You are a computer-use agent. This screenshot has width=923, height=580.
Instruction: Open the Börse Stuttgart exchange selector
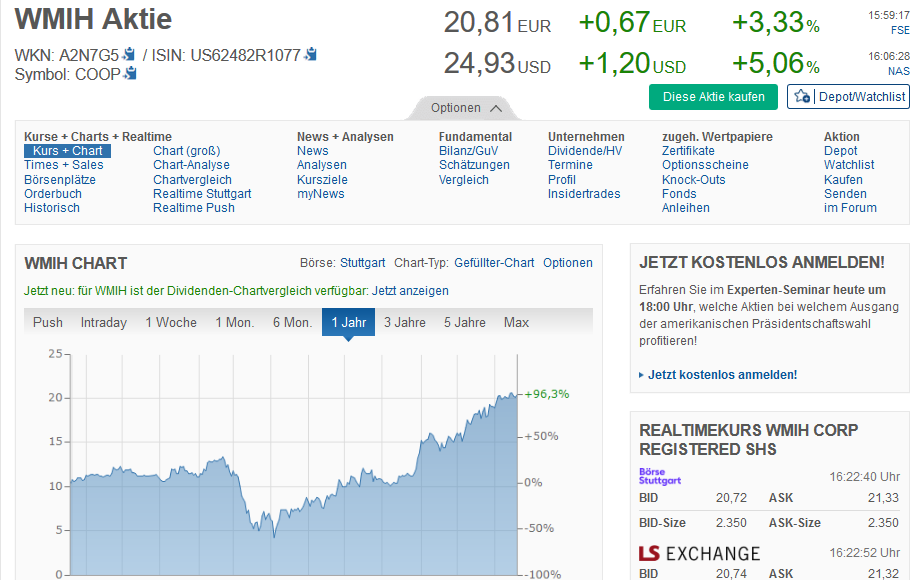pos(362,263)
